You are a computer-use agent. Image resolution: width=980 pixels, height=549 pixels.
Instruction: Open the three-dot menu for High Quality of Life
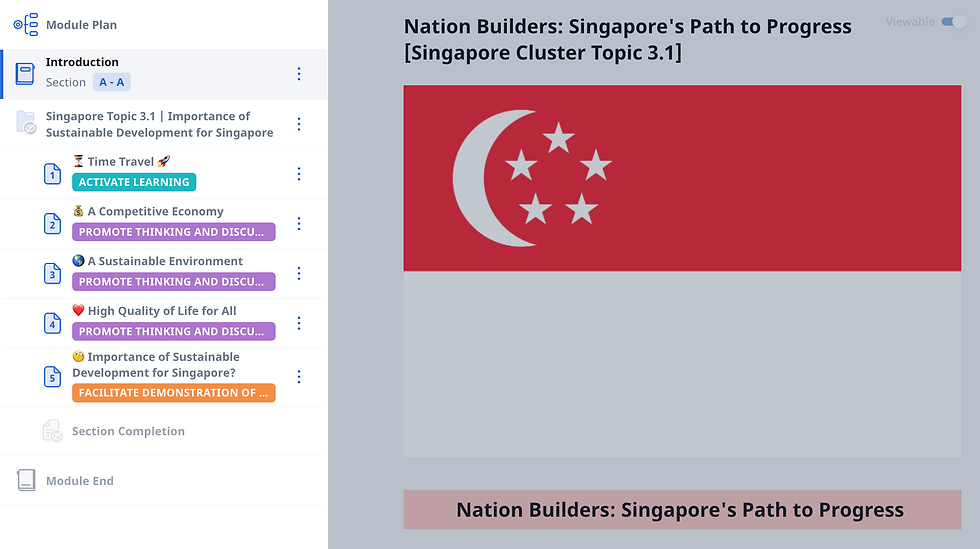click(x=299, y=323)
